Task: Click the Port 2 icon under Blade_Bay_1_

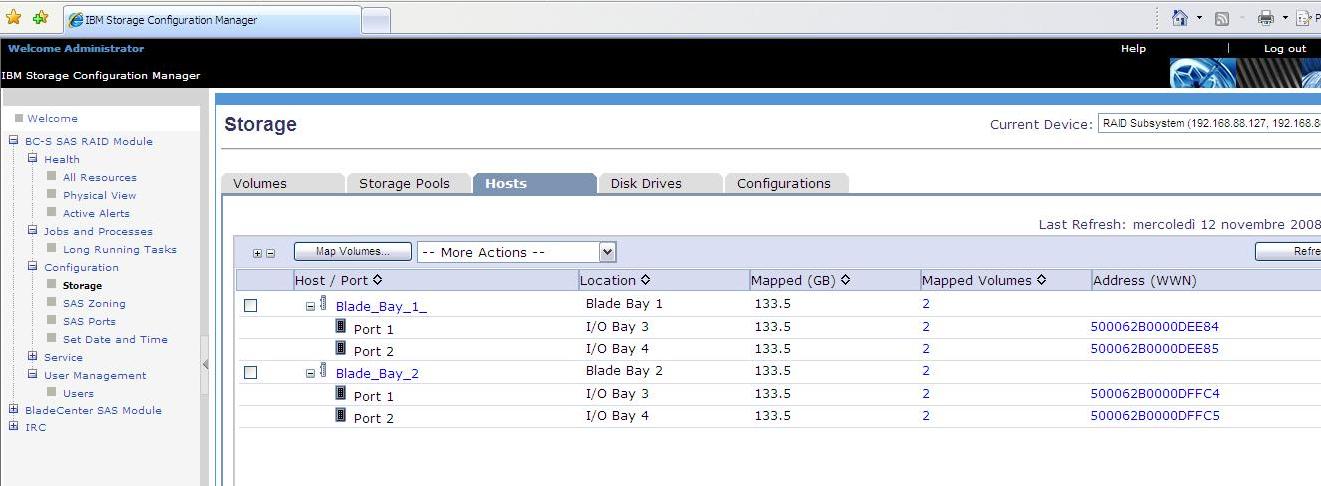Action: point(340,349)
